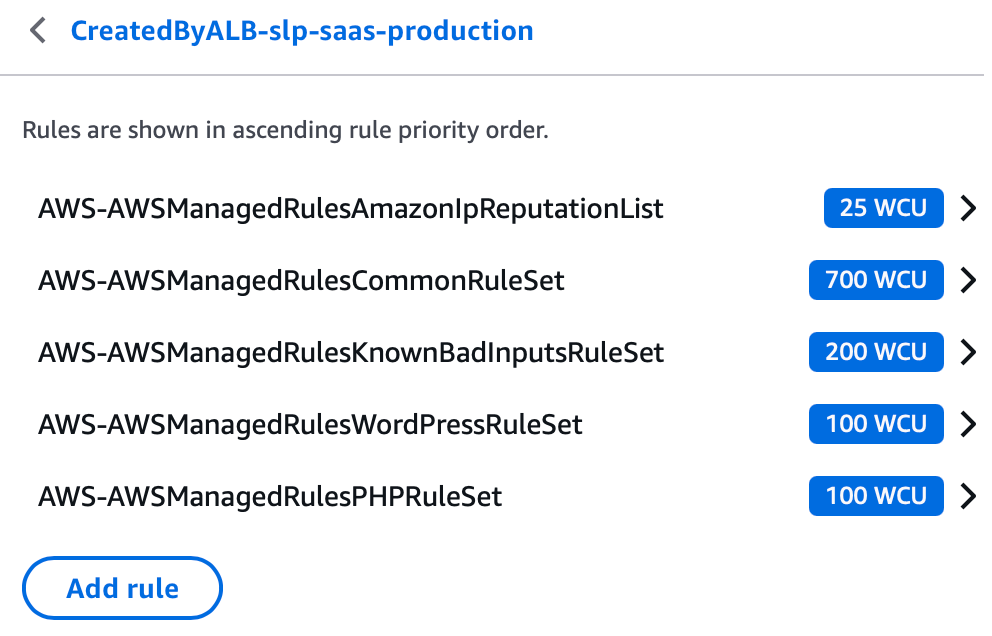Expand chevron for WordPressRuleSet rule
Image resolution: width=992 pixels, height=636 pixels.
[x=967, y=424]
